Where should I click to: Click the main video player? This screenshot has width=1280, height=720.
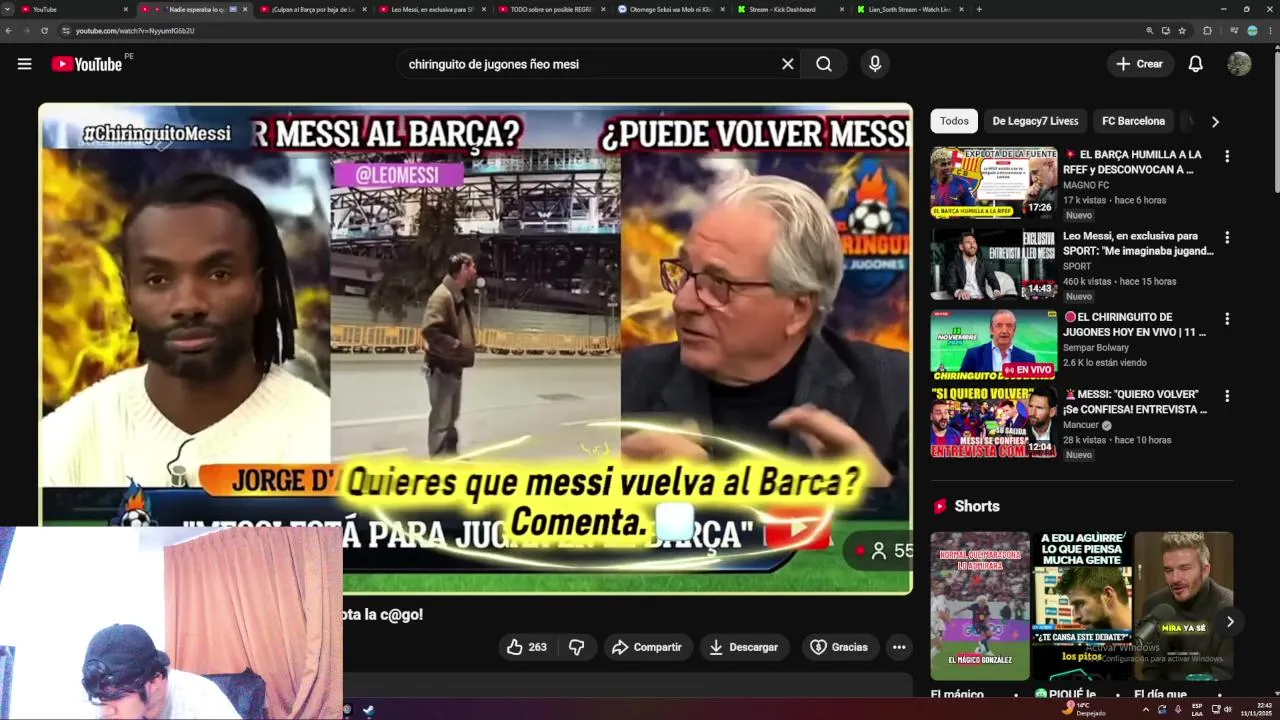pos(475,349)
